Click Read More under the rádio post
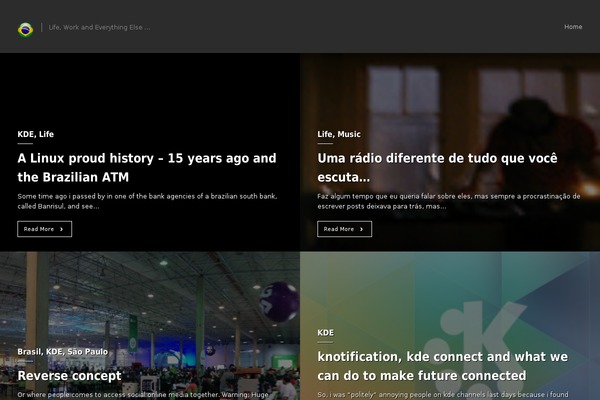Screen dimensions: 600x400 (344, 229)
